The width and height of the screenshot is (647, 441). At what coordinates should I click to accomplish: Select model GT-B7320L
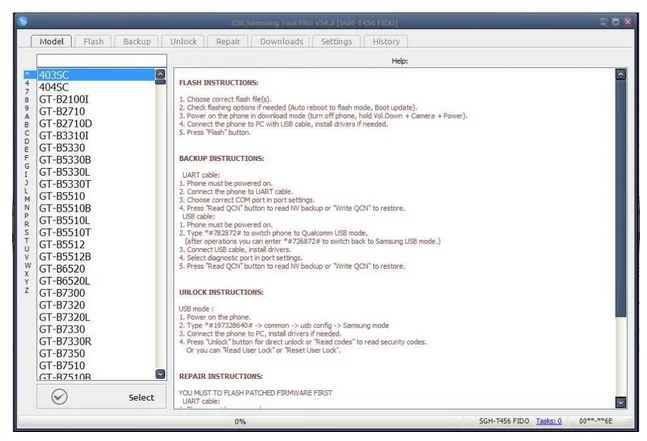click(x=97, y=317)
